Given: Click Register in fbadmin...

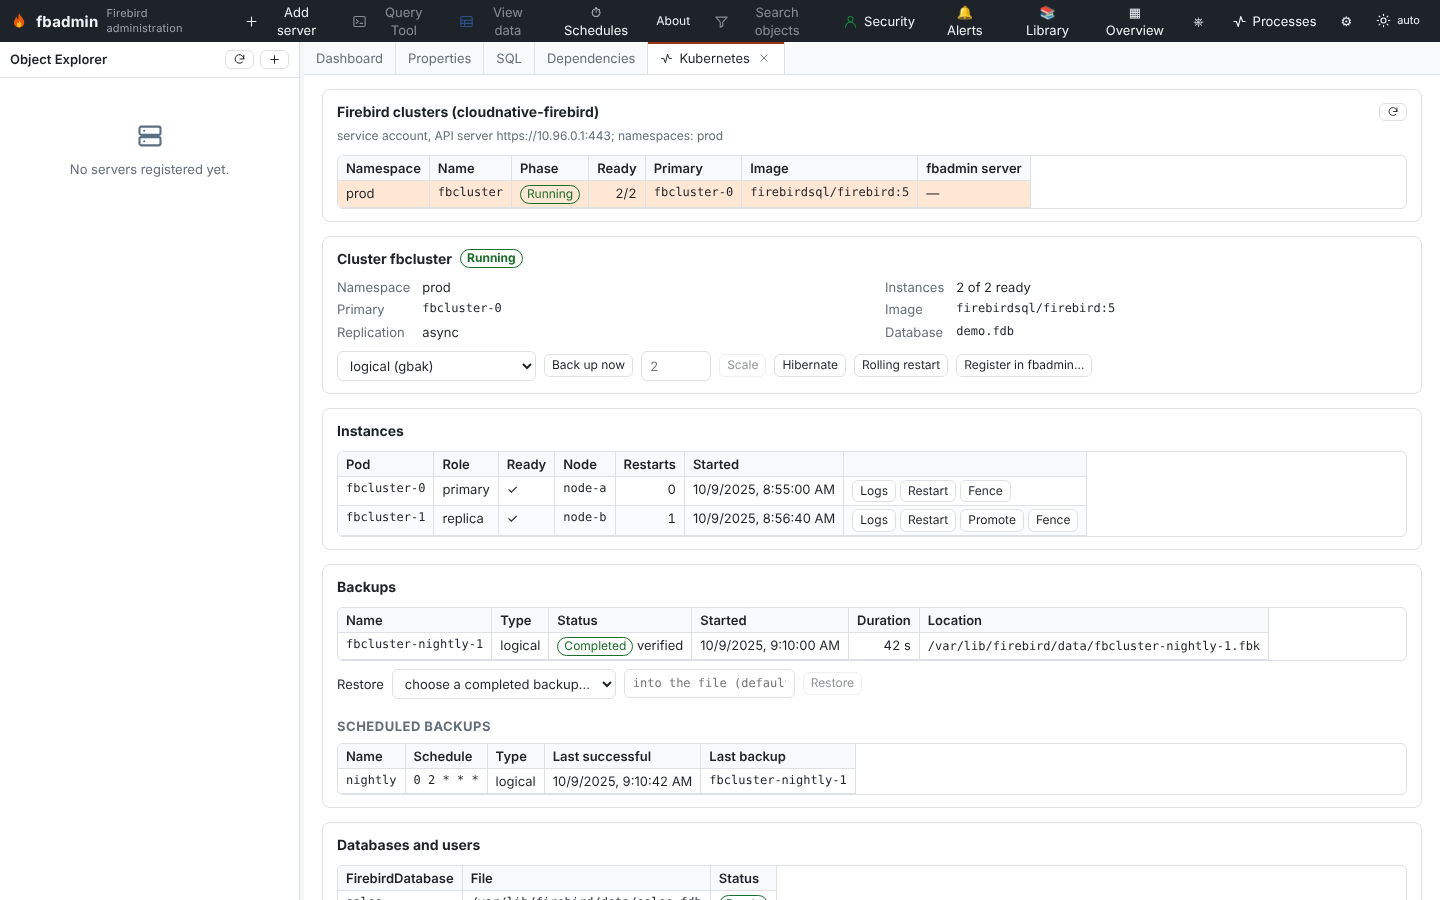Looking at the screenshot, I should point(1024,365).
